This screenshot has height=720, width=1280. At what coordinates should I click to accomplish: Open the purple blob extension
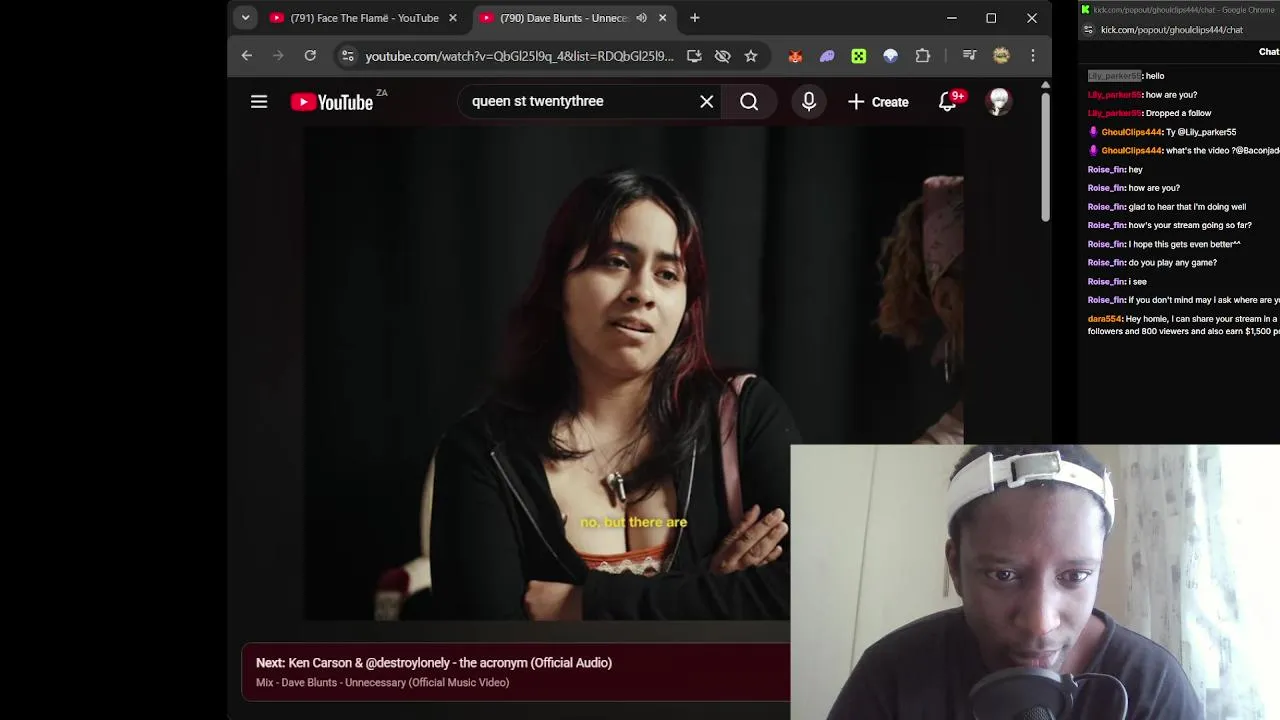tap(827, 56)
